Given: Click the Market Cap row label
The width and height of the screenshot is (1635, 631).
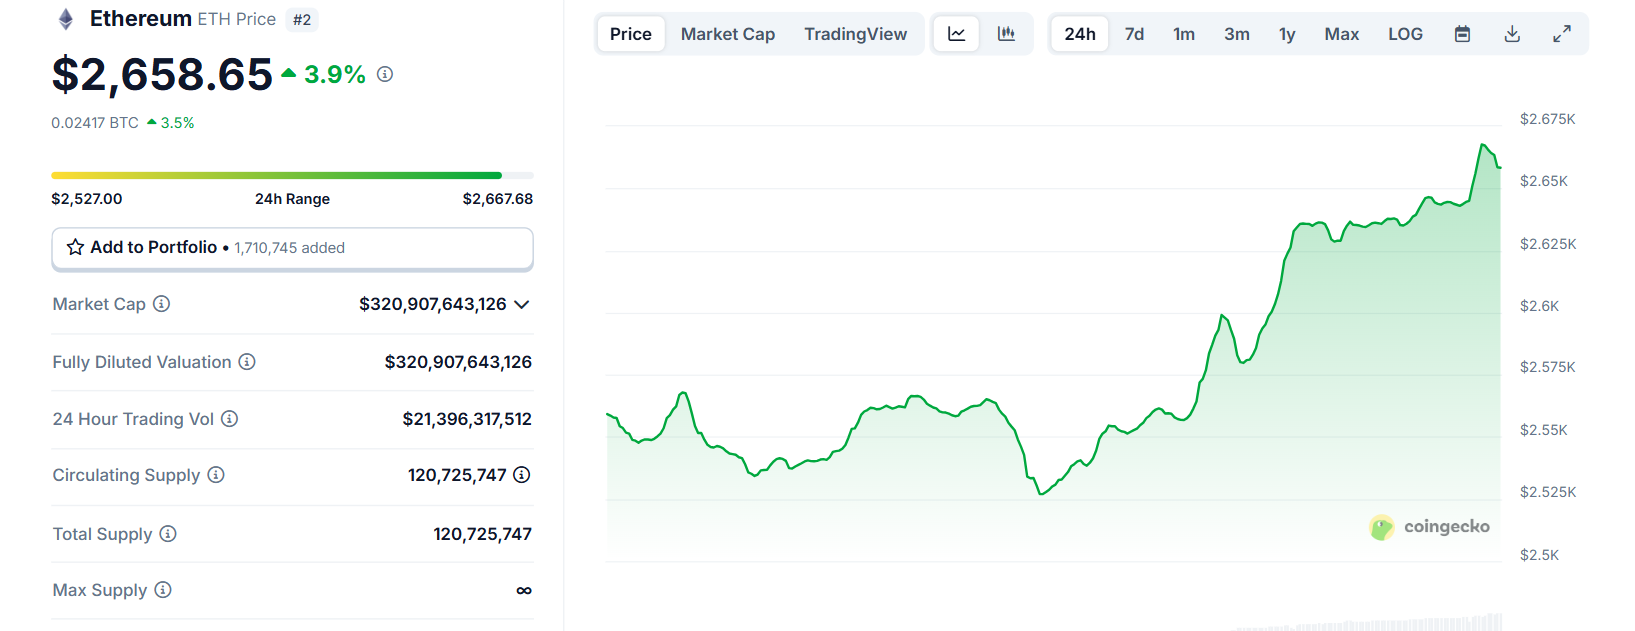Looking at the screenshot, I should point(99,304).
